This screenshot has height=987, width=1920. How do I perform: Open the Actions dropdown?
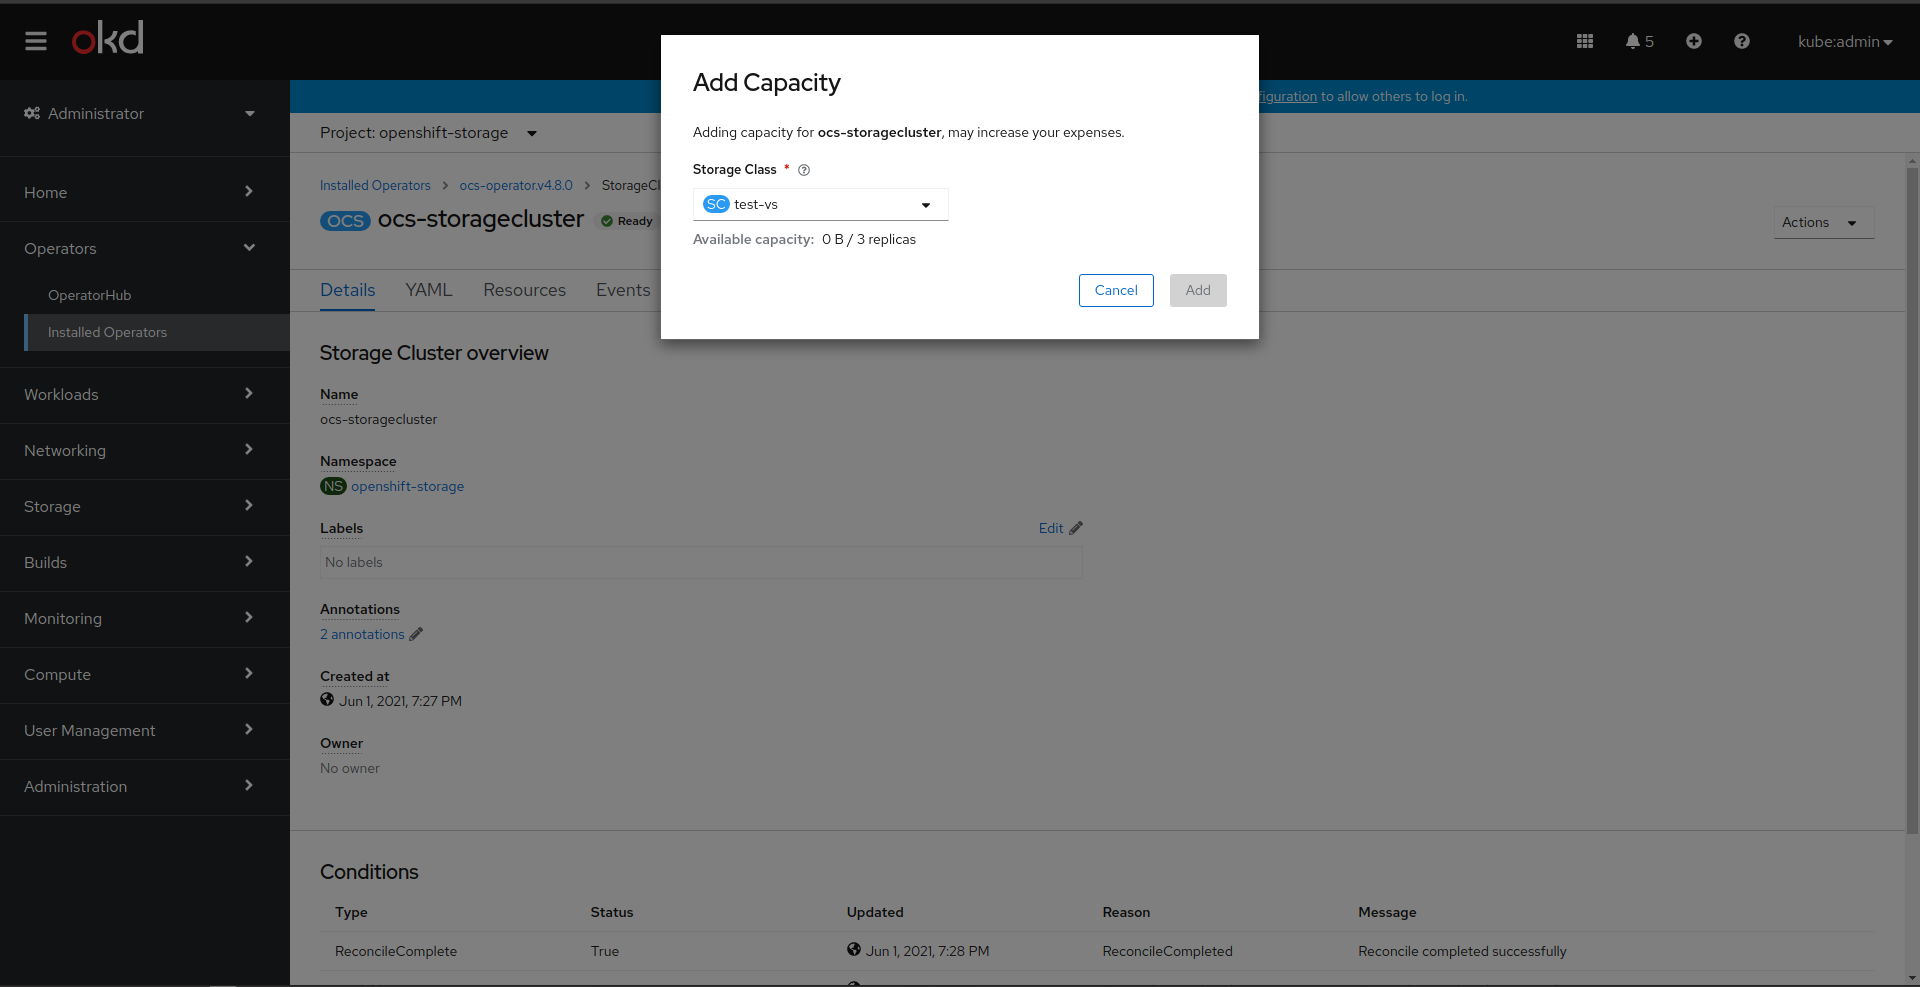pos(1823,222)
